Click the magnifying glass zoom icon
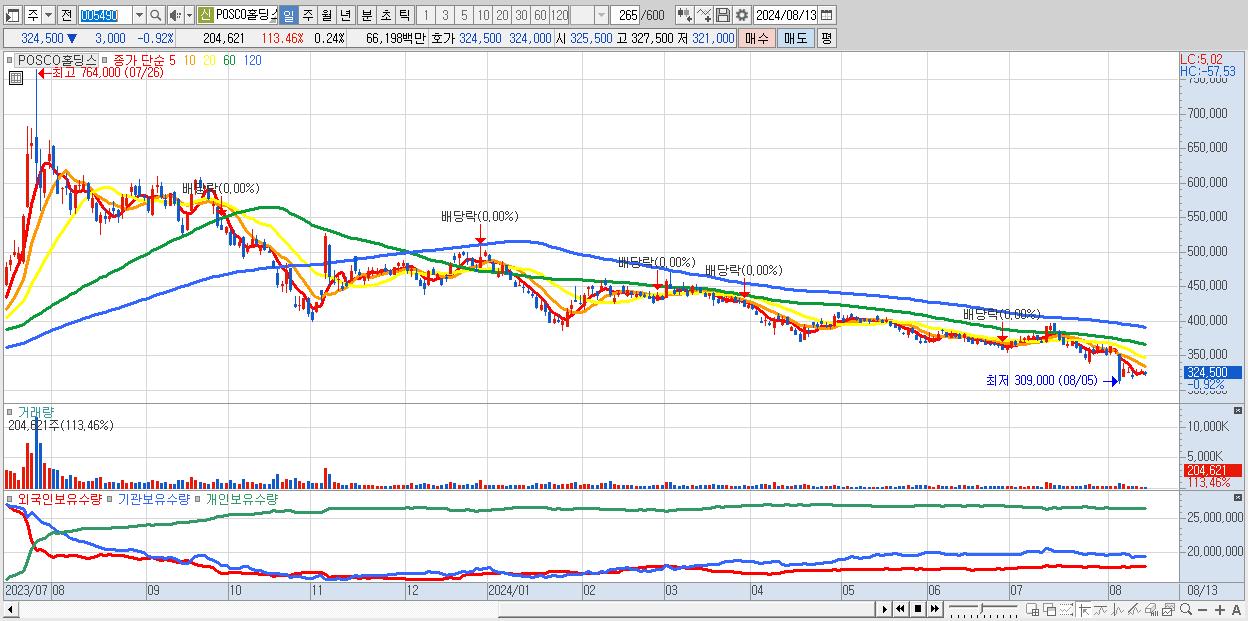This screenshot has height=621, width=1248. pos(1186,609)
